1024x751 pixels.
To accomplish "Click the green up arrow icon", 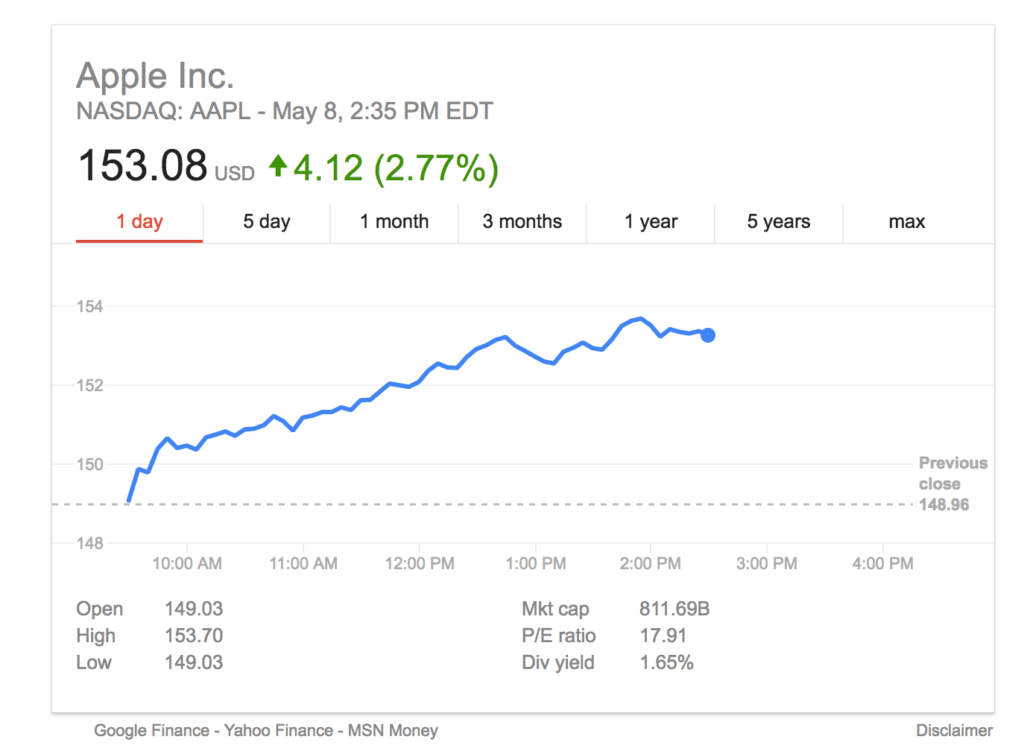I will click(x=277, y=167).
